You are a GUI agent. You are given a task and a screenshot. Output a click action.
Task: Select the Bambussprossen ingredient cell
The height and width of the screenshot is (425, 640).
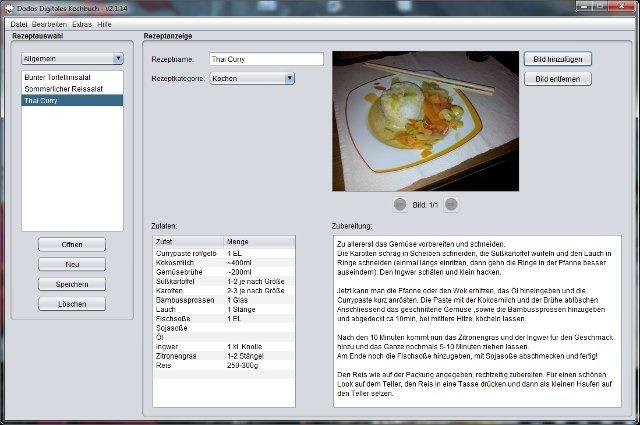pos(189,300)
